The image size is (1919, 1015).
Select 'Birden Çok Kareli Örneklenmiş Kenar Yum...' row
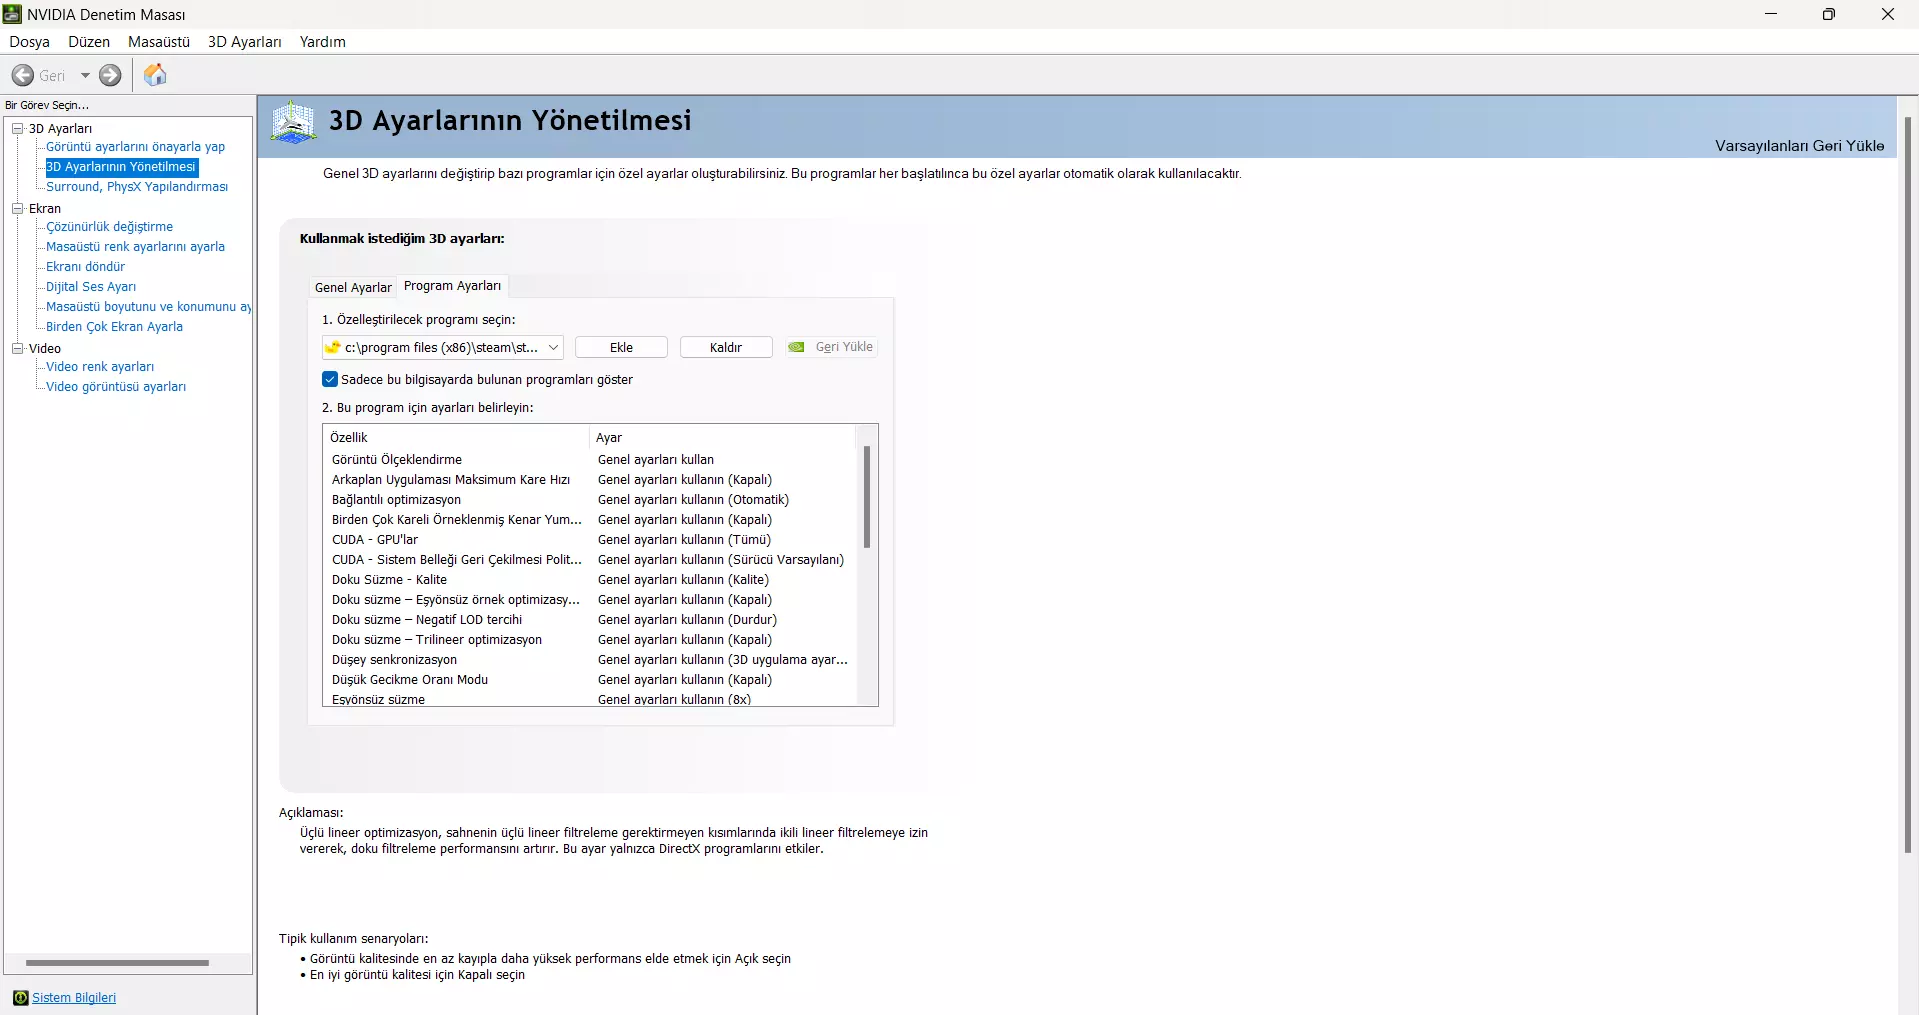[x=590, y=520]
